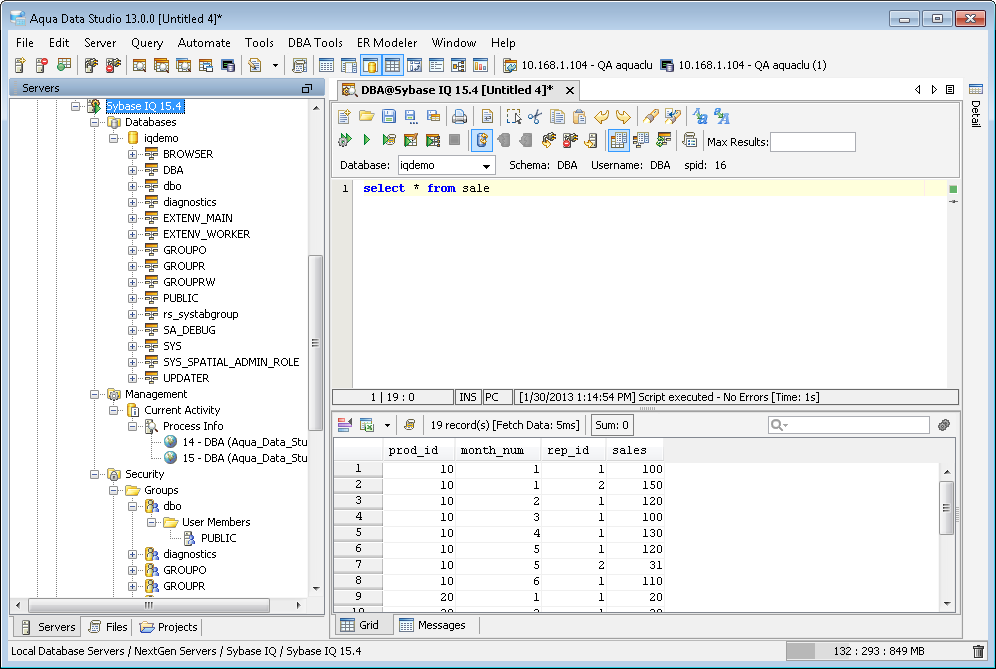Click the 10.168.1.104 - QA aquaclu (1) window shortcut

(744, 65)
